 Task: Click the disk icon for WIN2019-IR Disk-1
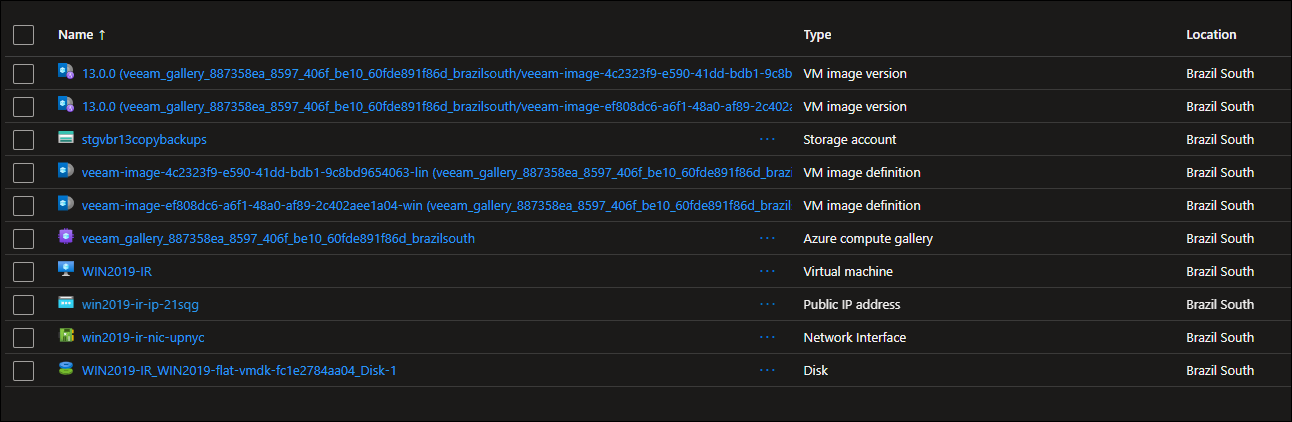pos(66,370)
